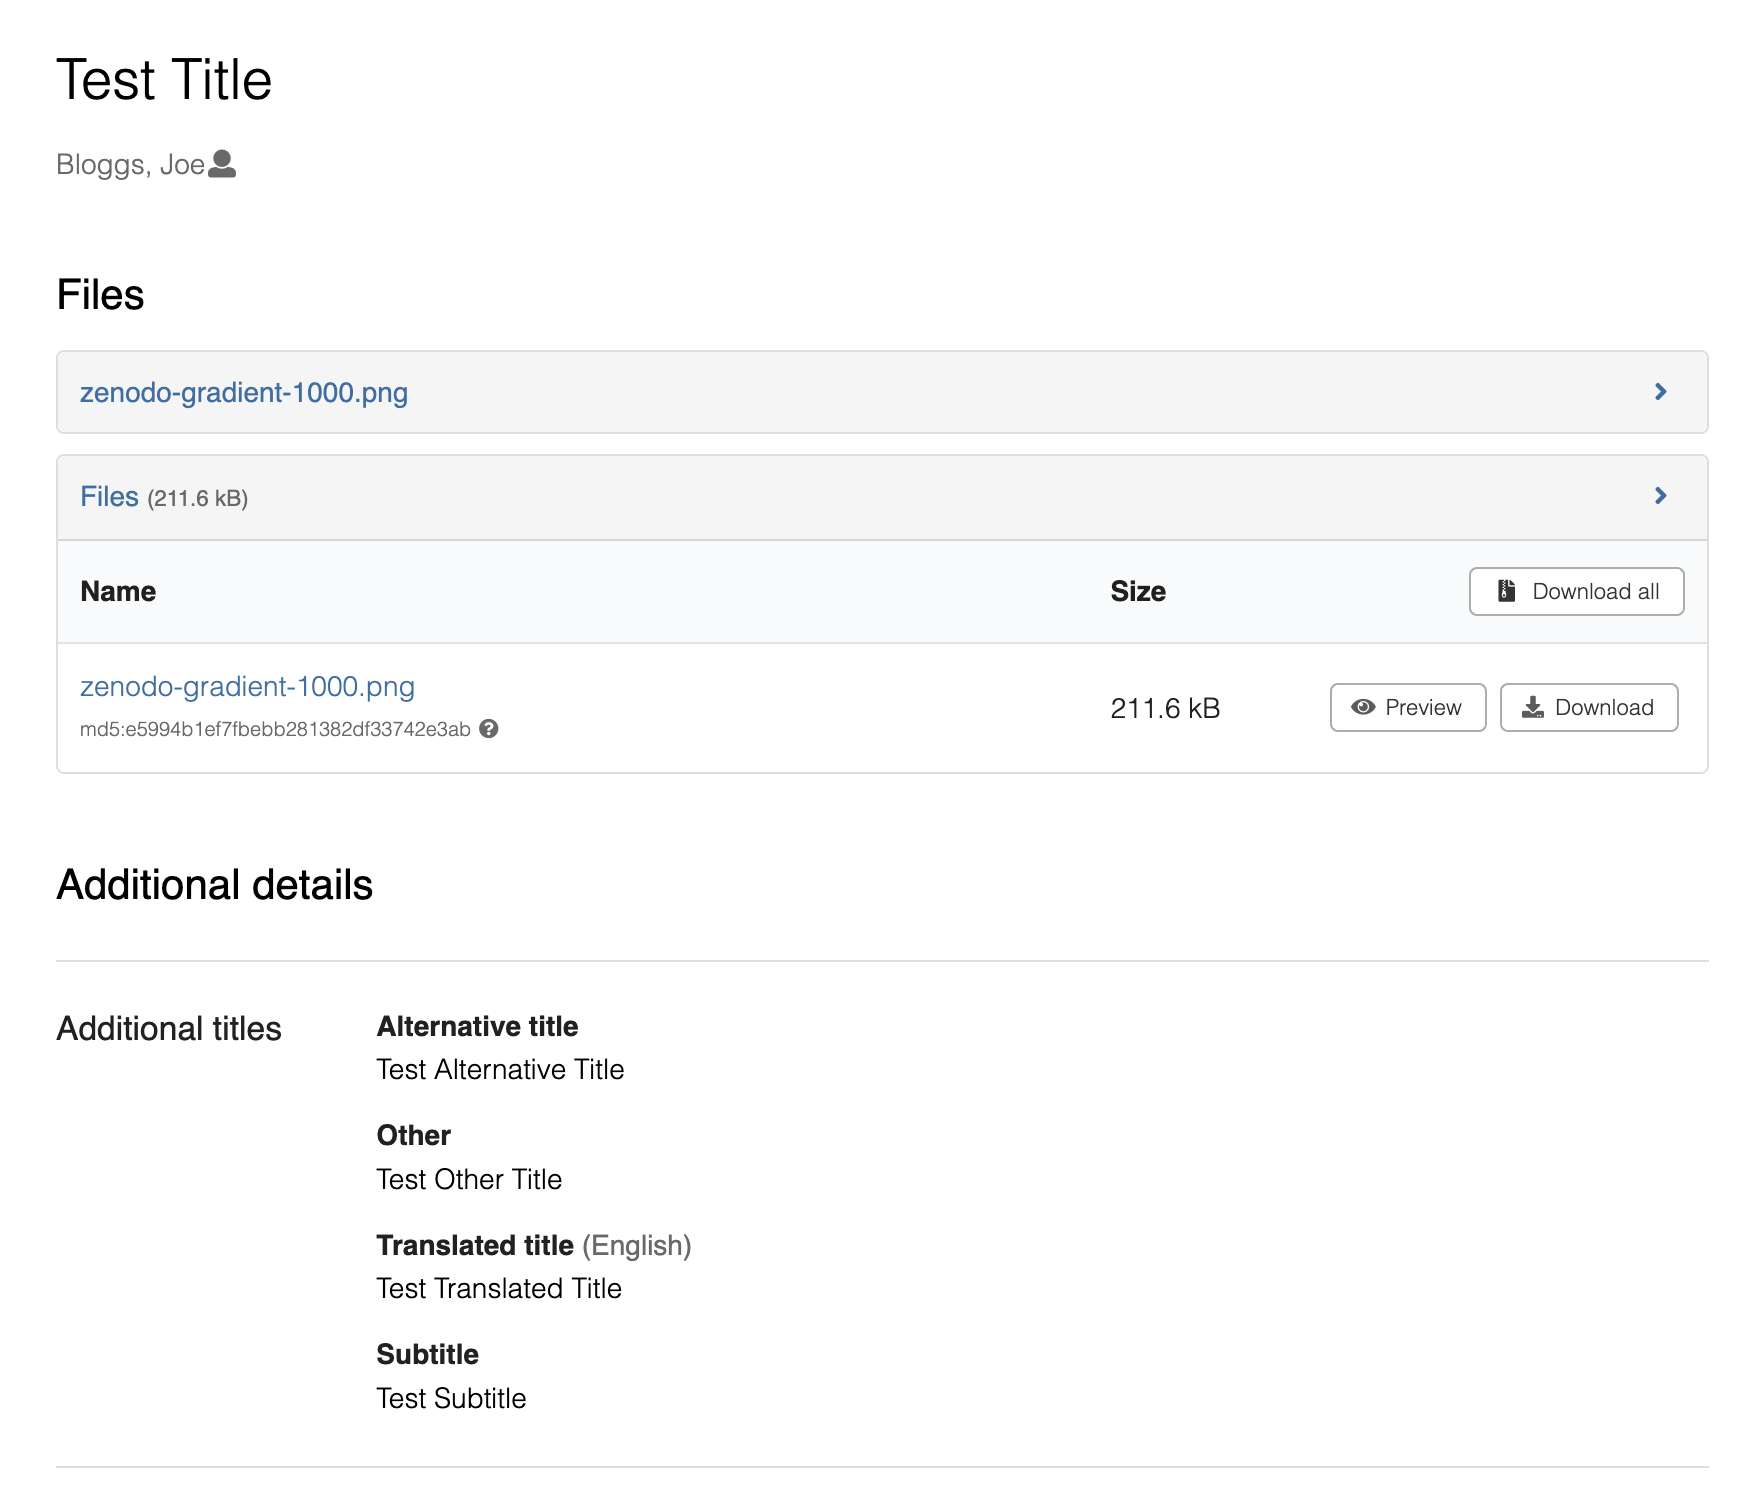Click the Test Title page heading
Viewport: 1744px width, 1496px height.
pos(164,80)
